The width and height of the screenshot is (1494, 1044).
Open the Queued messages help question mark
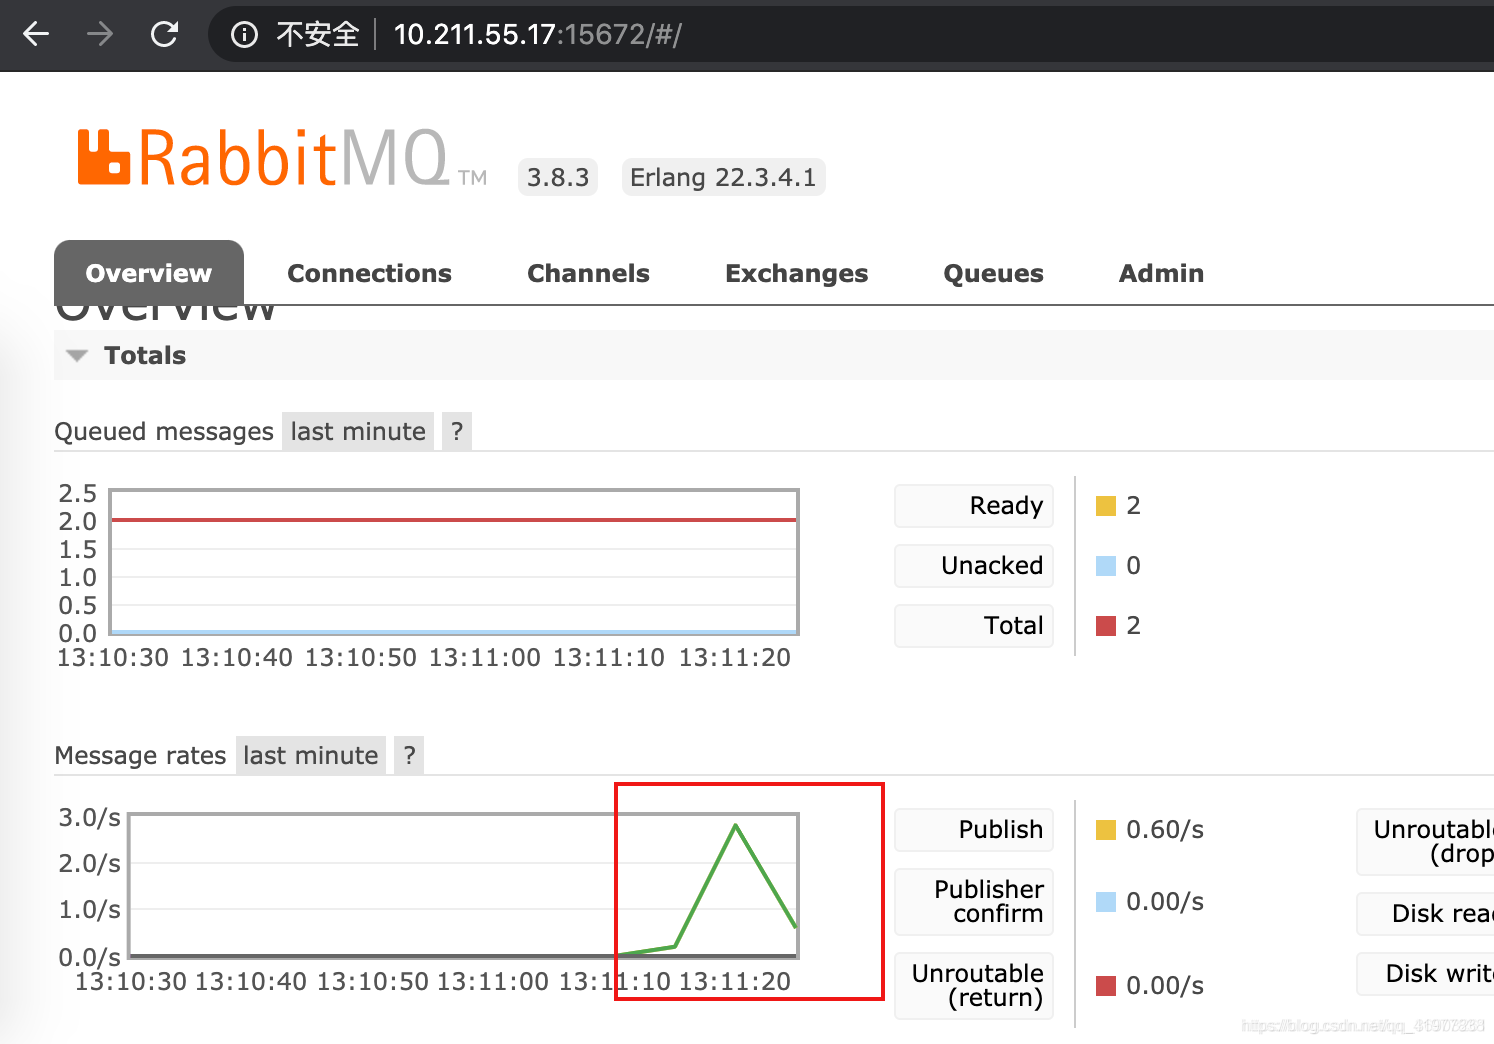(x=457, y=431)
